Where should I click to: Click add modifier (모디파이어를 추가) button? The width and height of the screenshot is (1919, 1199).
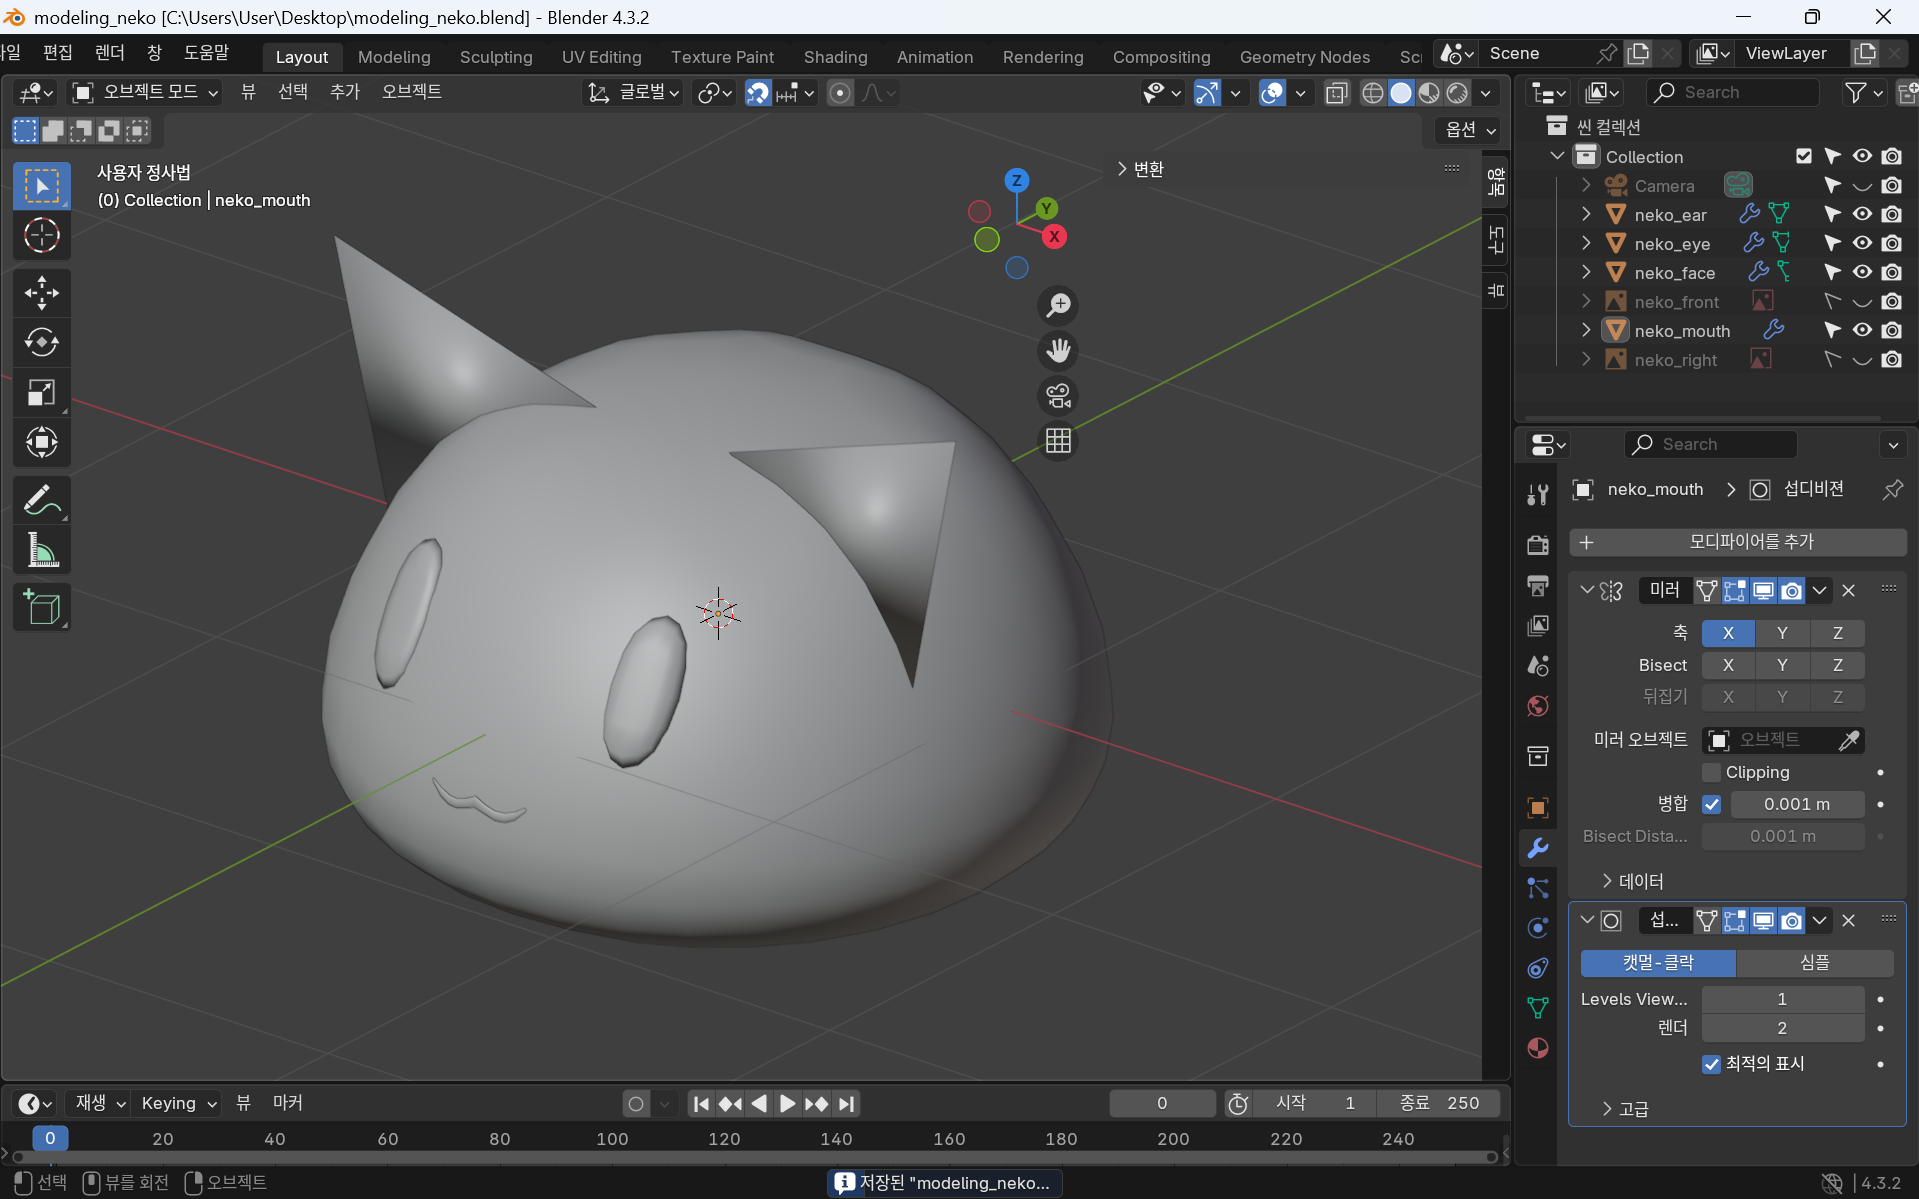pos(1738,542)
